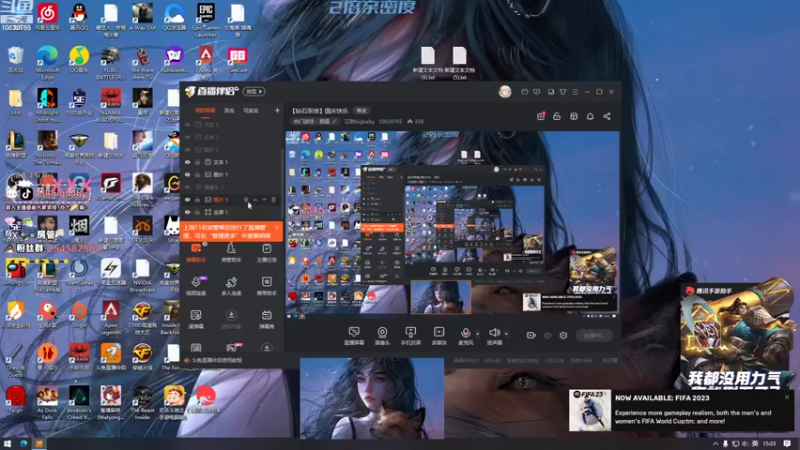Open the Windows Start menu
800x450 pixels.
click(7, 444)
